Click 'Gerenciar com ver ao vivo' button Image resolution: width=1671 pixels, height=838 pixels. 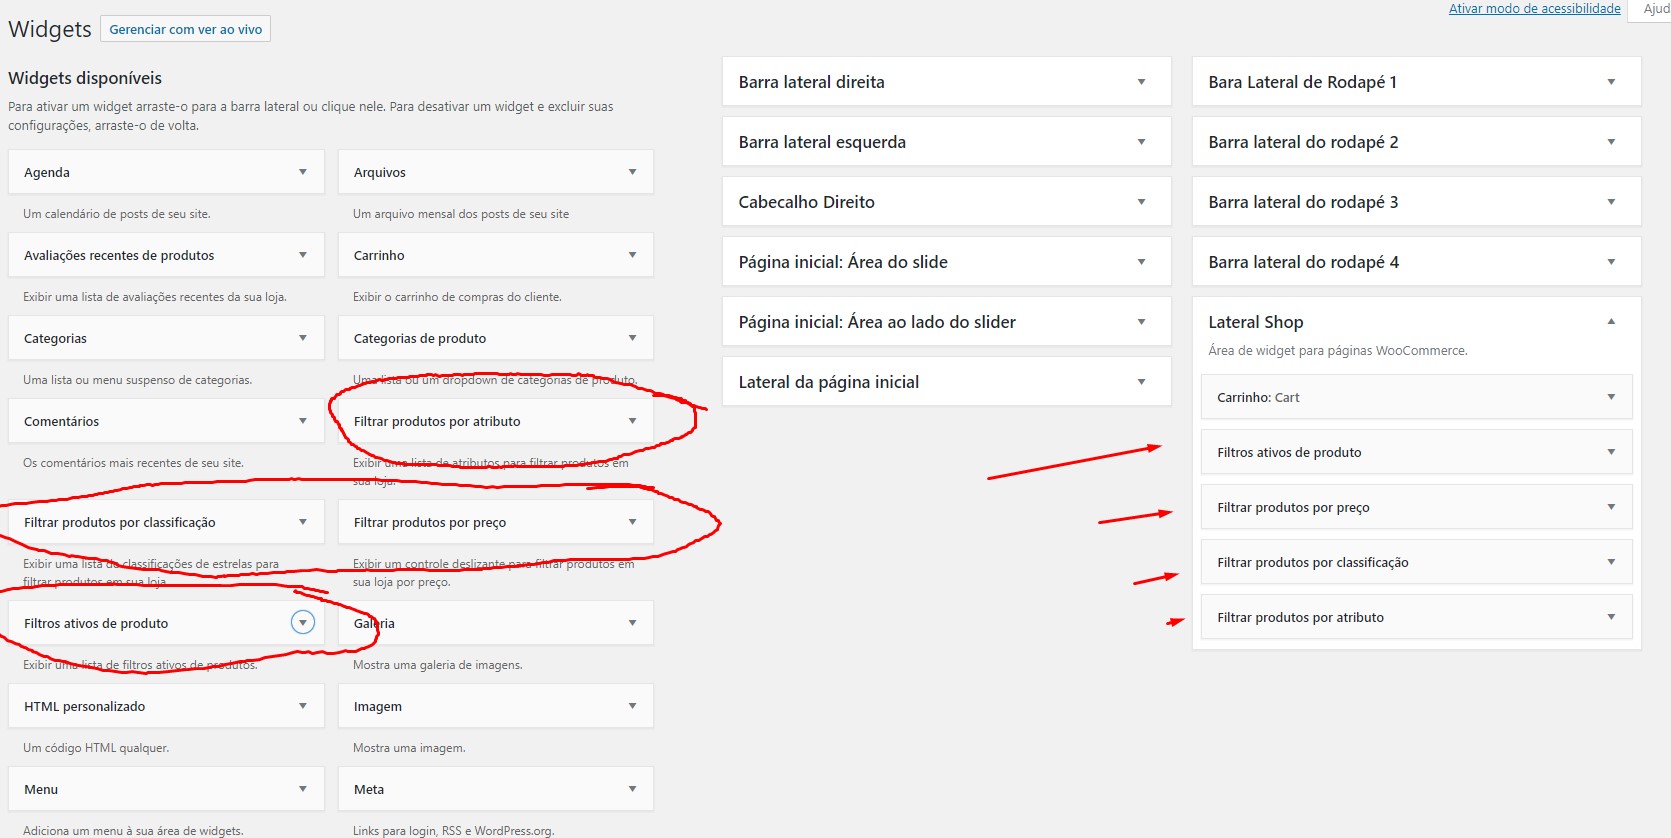coord(185,29)
